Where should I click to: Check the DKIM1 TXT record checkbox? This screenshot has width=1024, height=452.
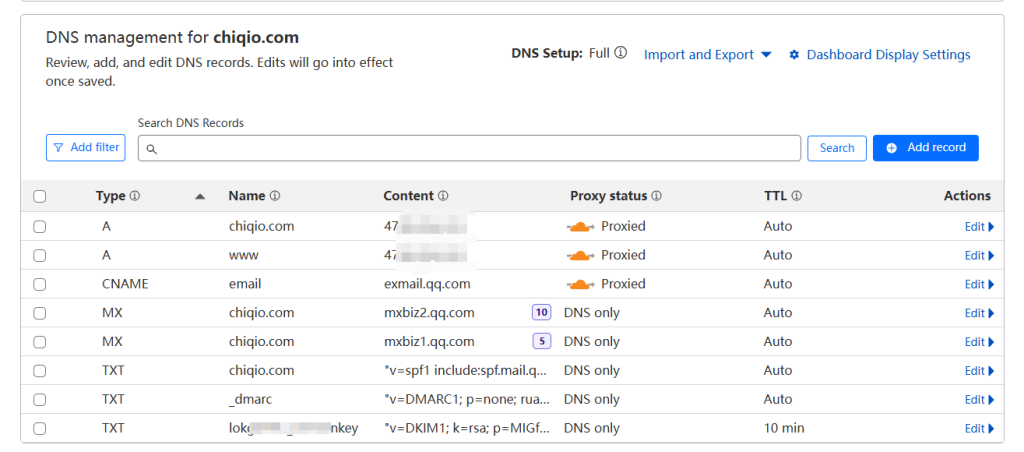(x=40, y=428)
